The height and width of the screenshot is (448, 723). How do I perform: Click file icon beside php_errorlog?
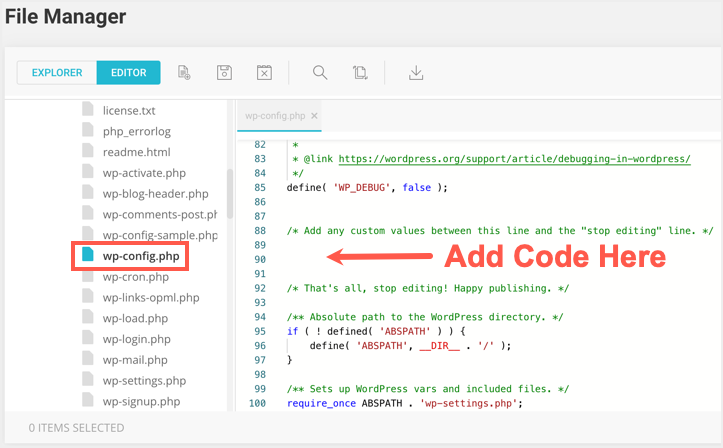[88, 130]
